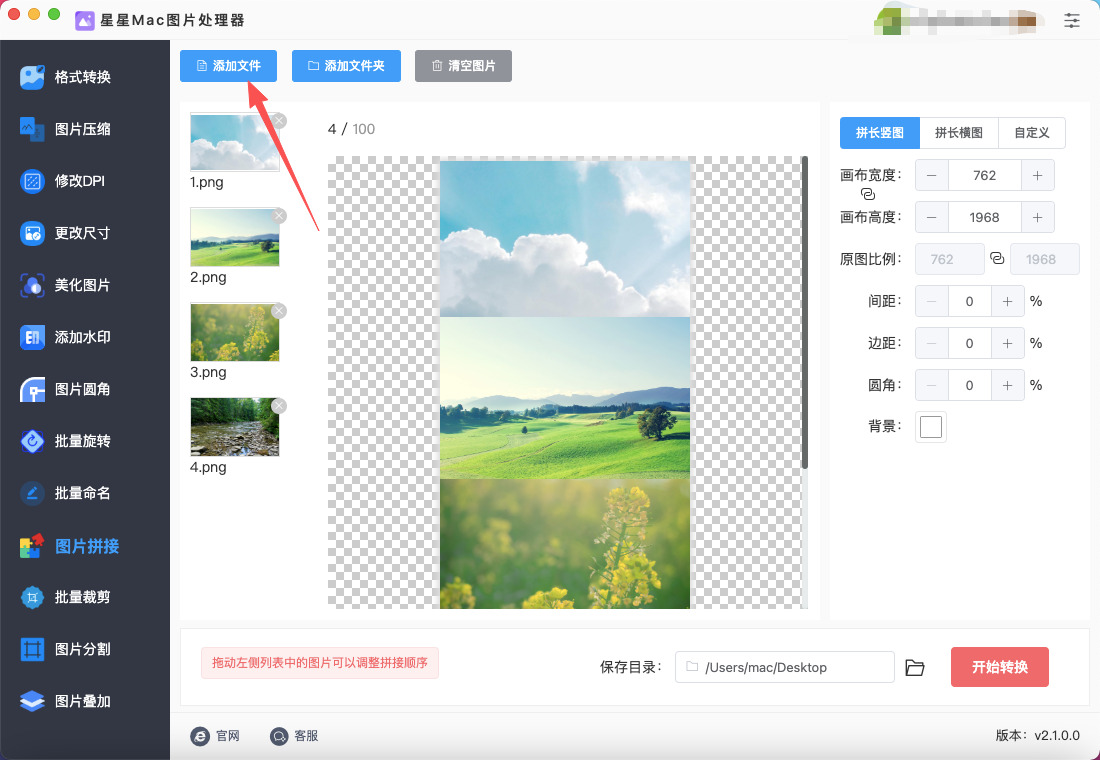Remove 4.png from the list

(279, 406)
